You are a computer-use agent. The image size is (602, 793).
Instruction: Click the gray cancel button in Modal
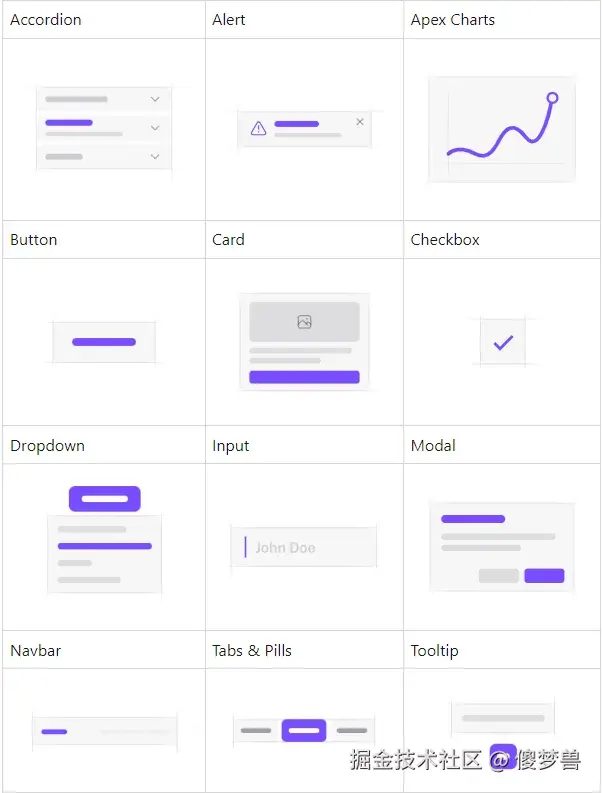coord(498,576)
